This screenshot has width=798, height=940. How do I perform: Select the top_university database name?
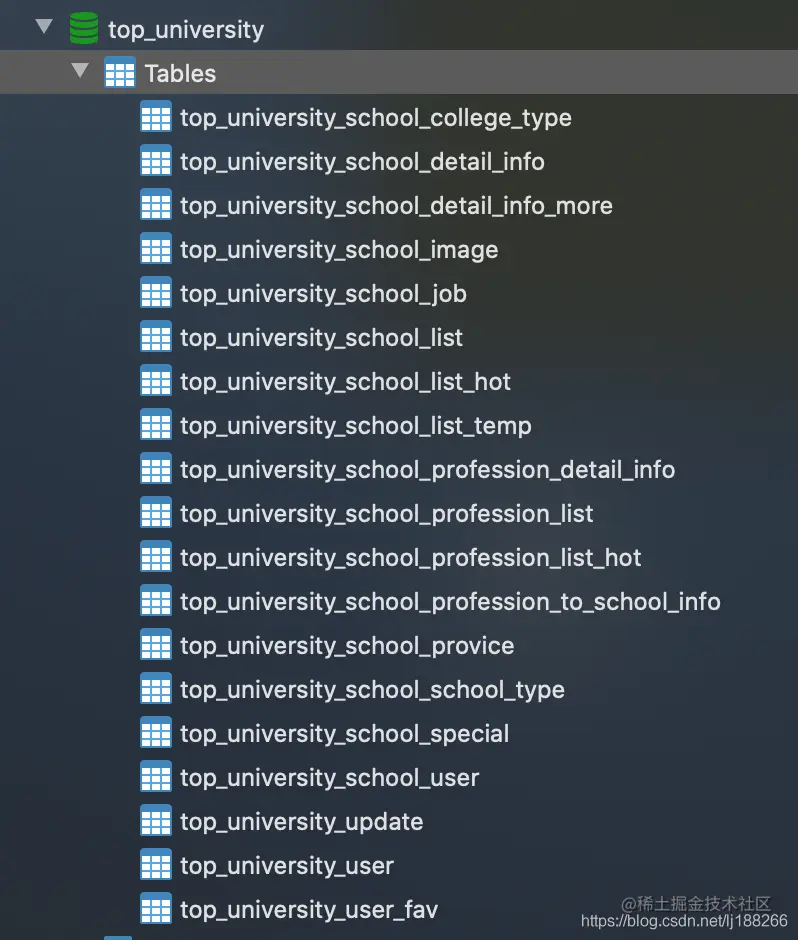click(x=186, y=29)
